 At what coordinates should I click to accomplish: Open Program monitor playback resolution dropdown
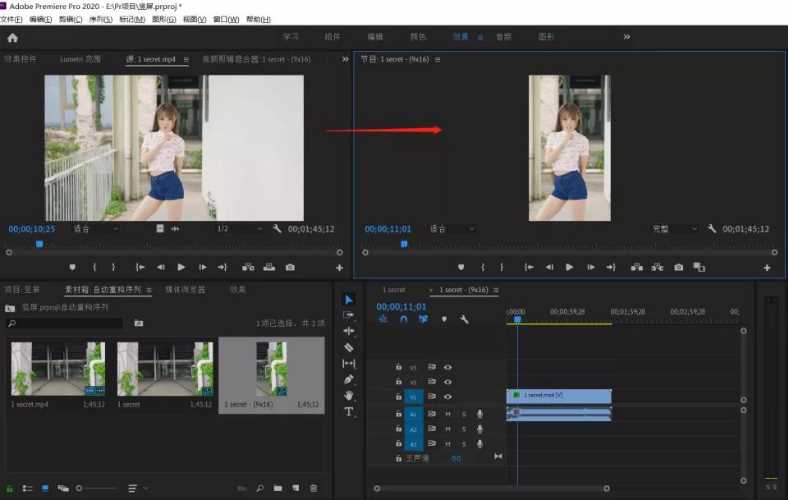(x=674, y=229)
